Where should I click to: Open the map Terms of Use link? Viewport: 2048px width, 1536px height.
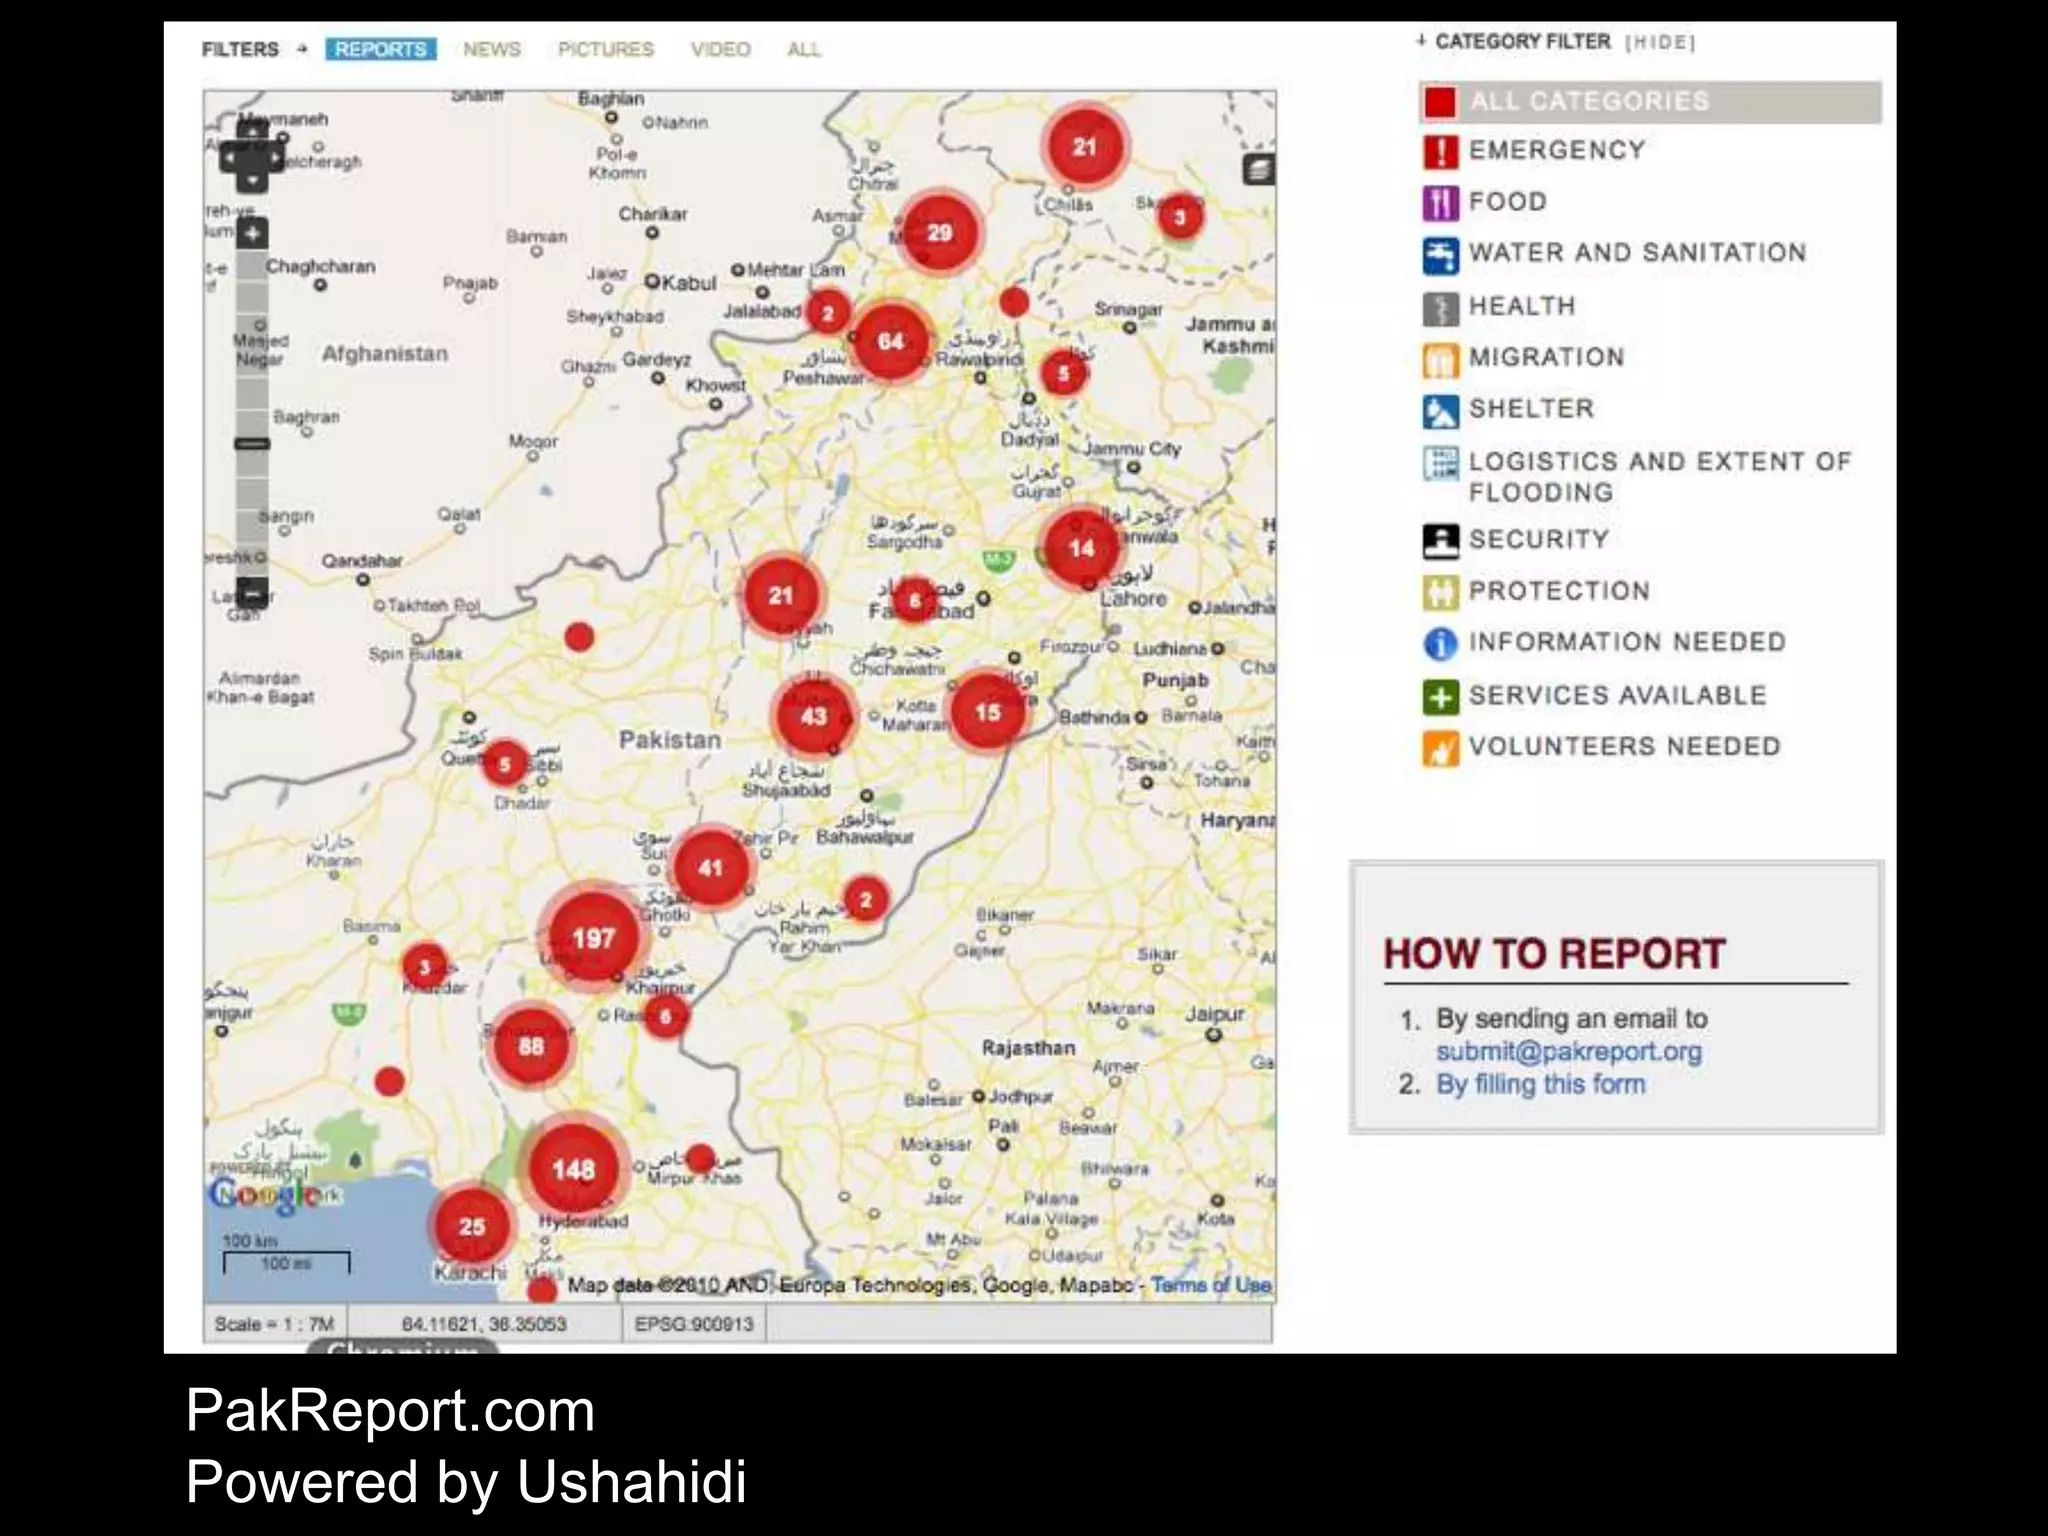point(1211,1285)
